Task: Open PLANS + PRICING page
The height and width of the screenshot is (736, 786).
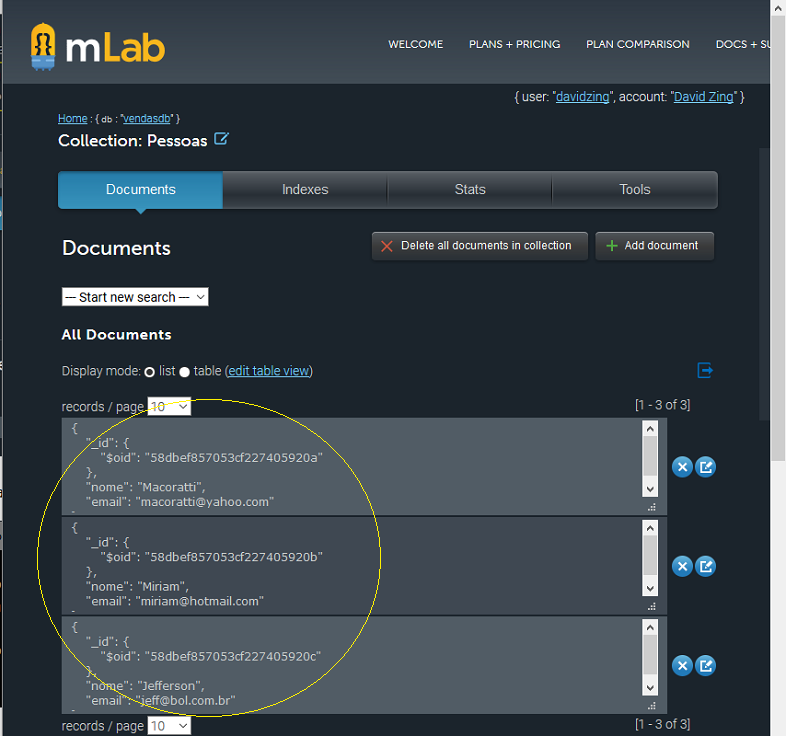Action: pos(514,44)
